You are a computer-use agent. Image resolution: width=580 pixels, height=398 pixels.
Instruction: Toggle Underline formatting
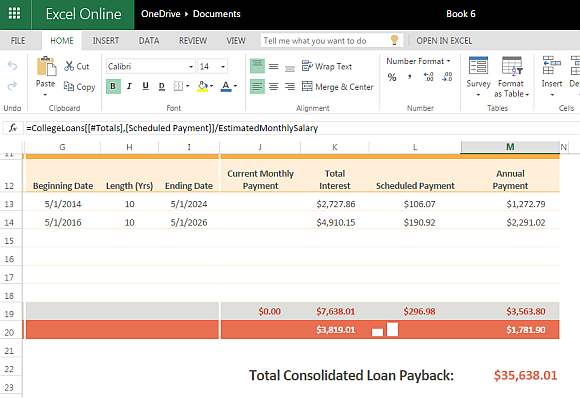click(x=145, y=87)
